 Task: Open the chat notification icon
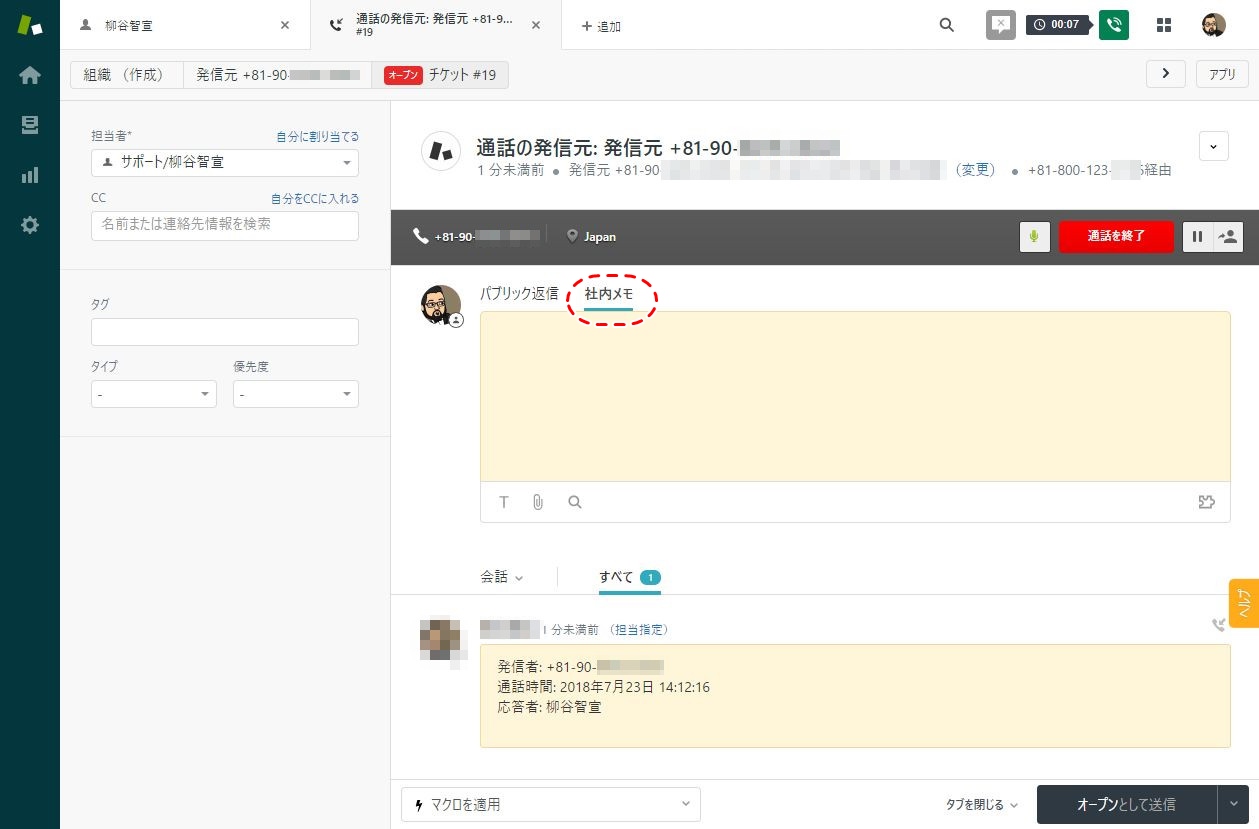click(1001, 25)
